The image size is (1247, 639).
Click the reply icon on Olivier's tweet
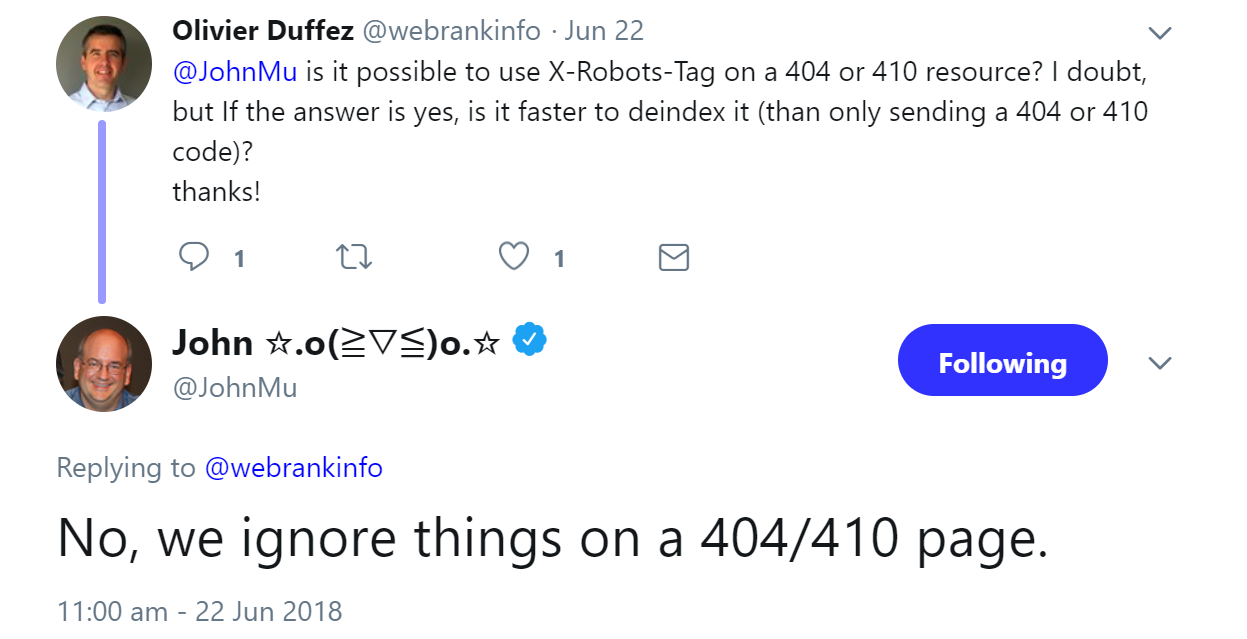coord(196,257)
